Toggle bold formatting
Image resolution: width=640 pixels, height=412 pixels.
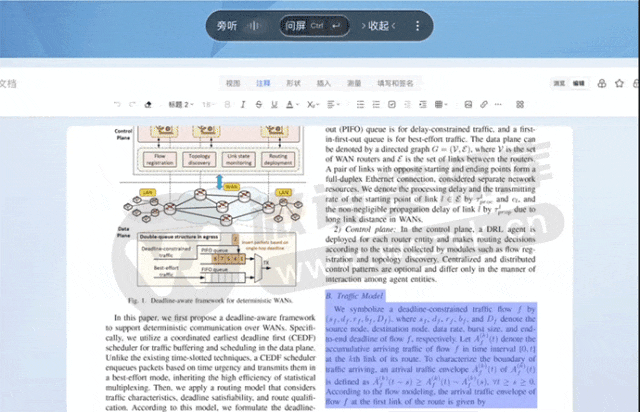coord(227,105)
